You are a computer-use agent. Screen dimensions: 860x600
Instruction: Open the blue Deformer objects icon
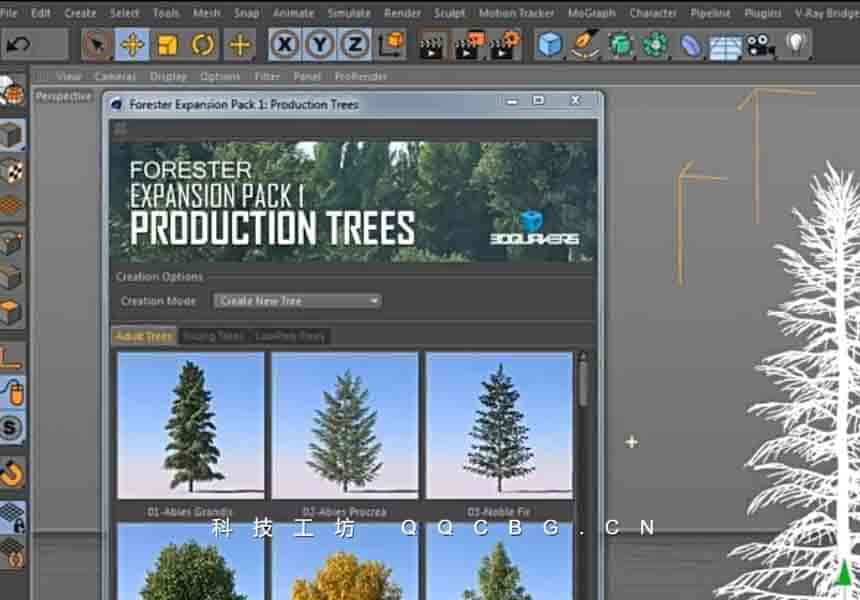[691, 45]
